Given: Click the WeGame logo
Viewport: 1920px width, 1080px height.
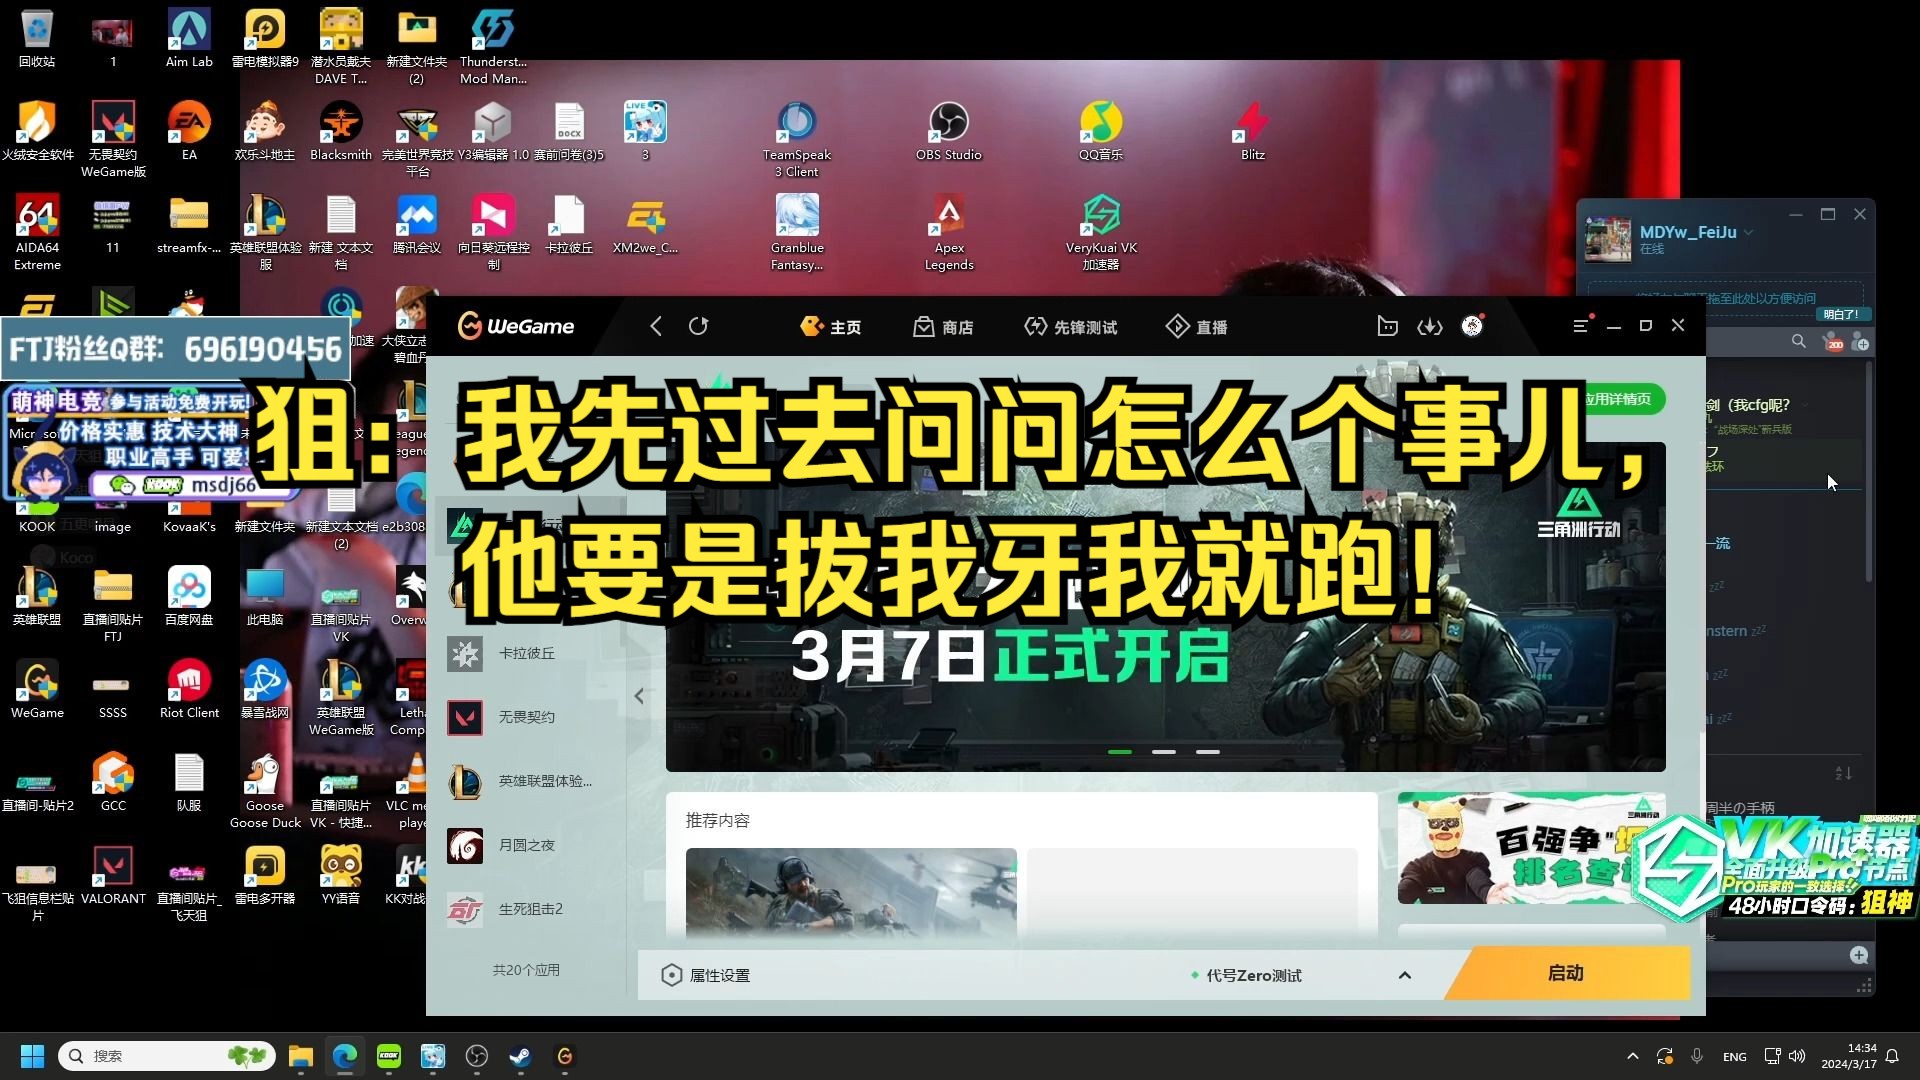Looking at the screenshot, I should (x=516, y=326).
